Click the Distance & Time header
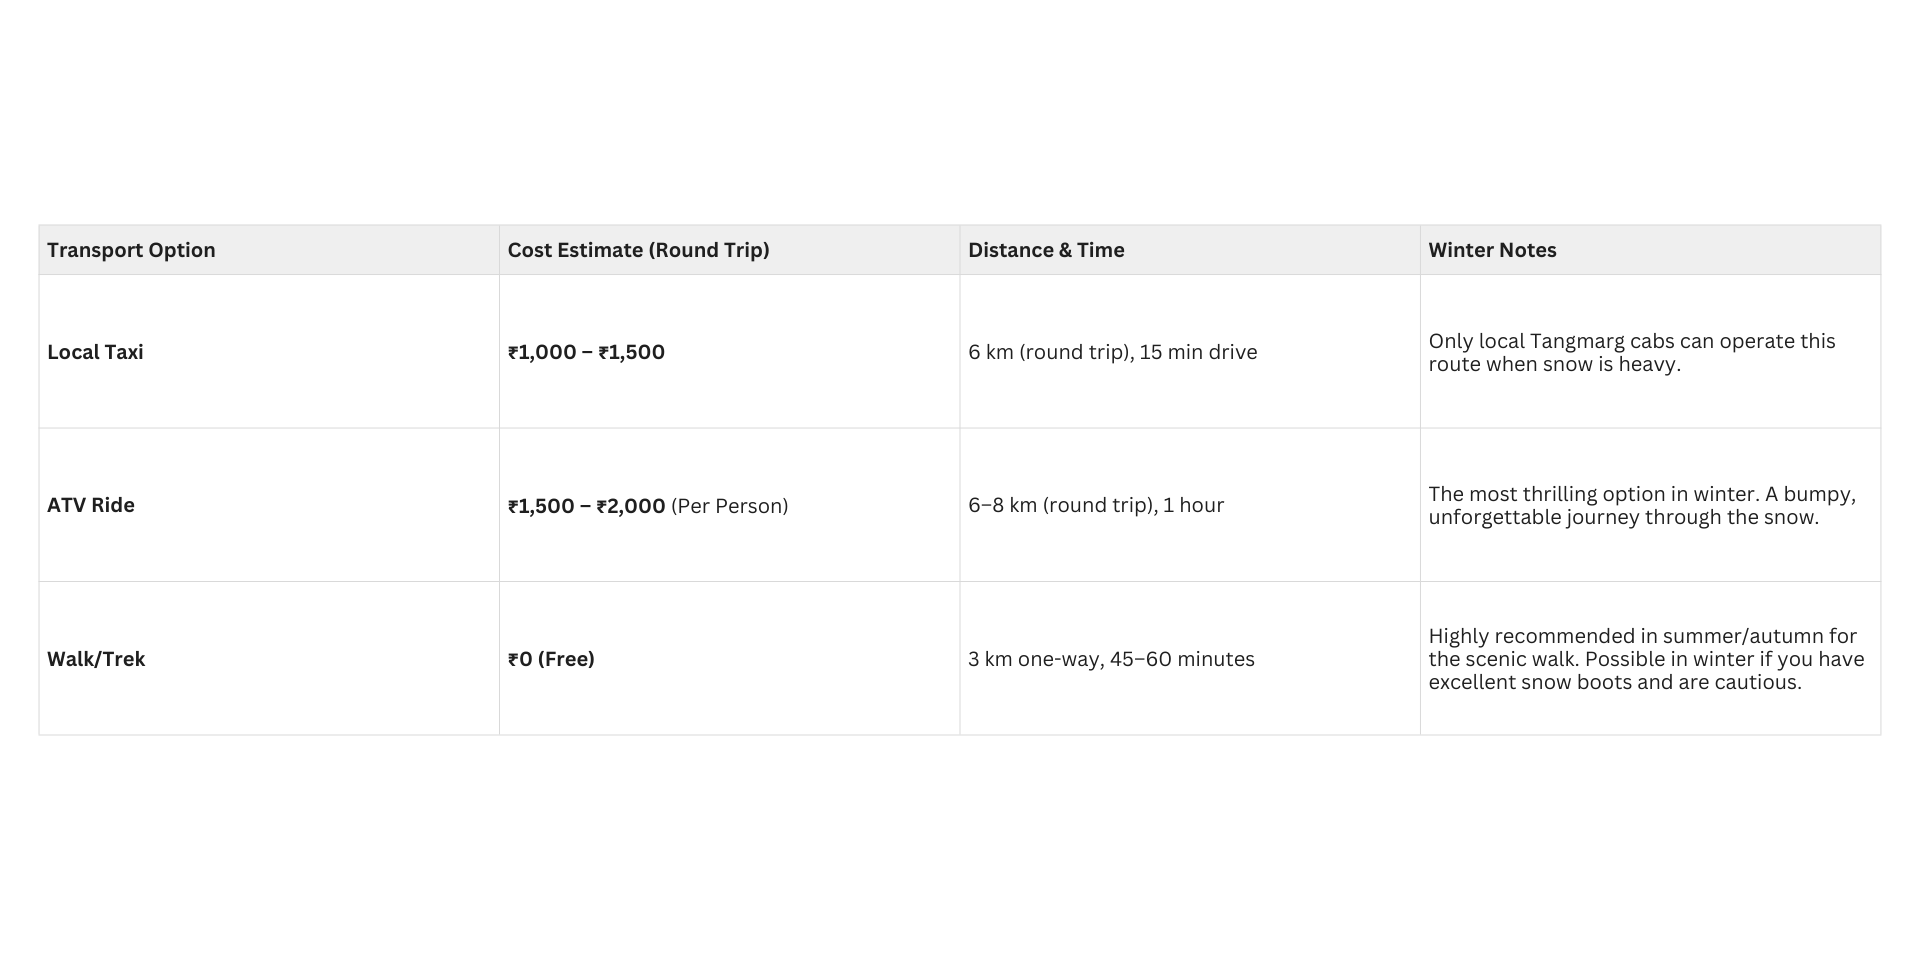 (1046, 250)
